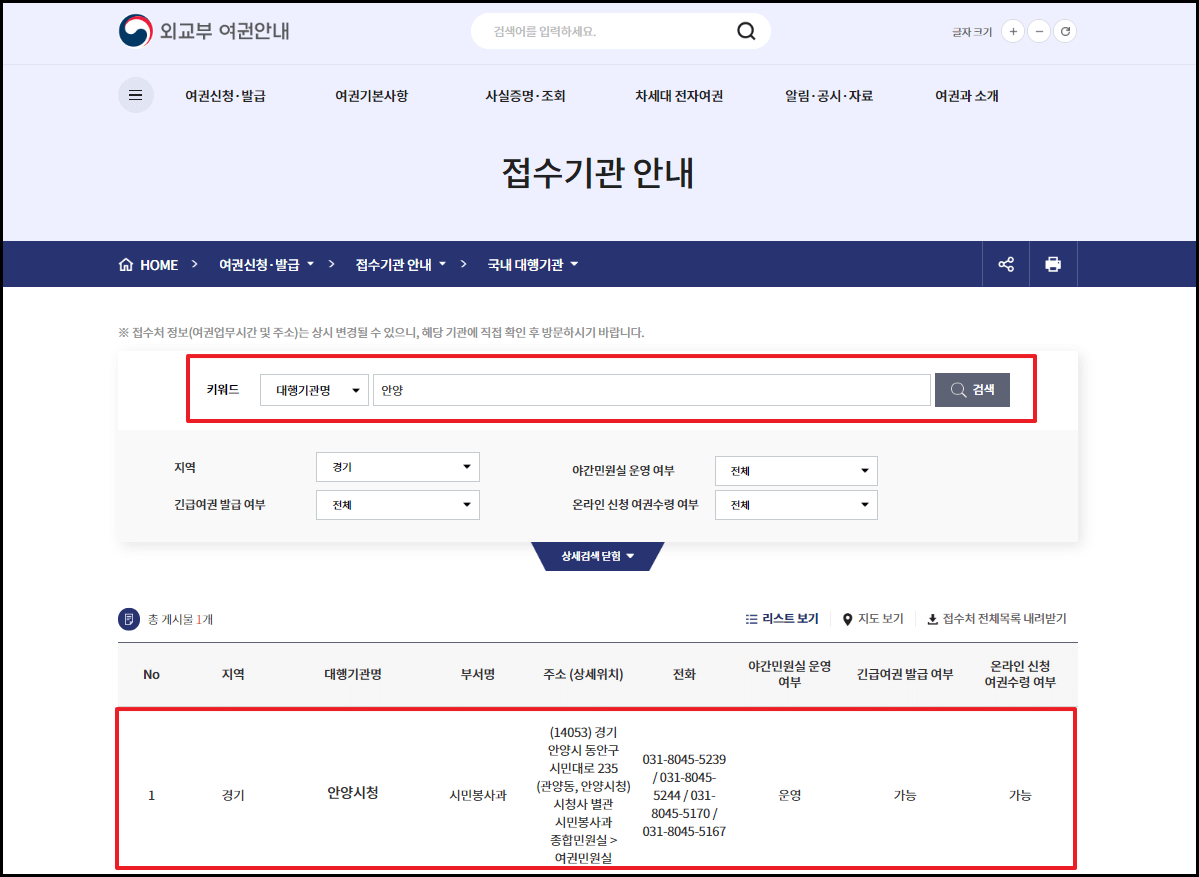This screenshot has height=877, width=1199.
Task: Decrease font size with the minus icon
Action: click(x=1039, y=31)
